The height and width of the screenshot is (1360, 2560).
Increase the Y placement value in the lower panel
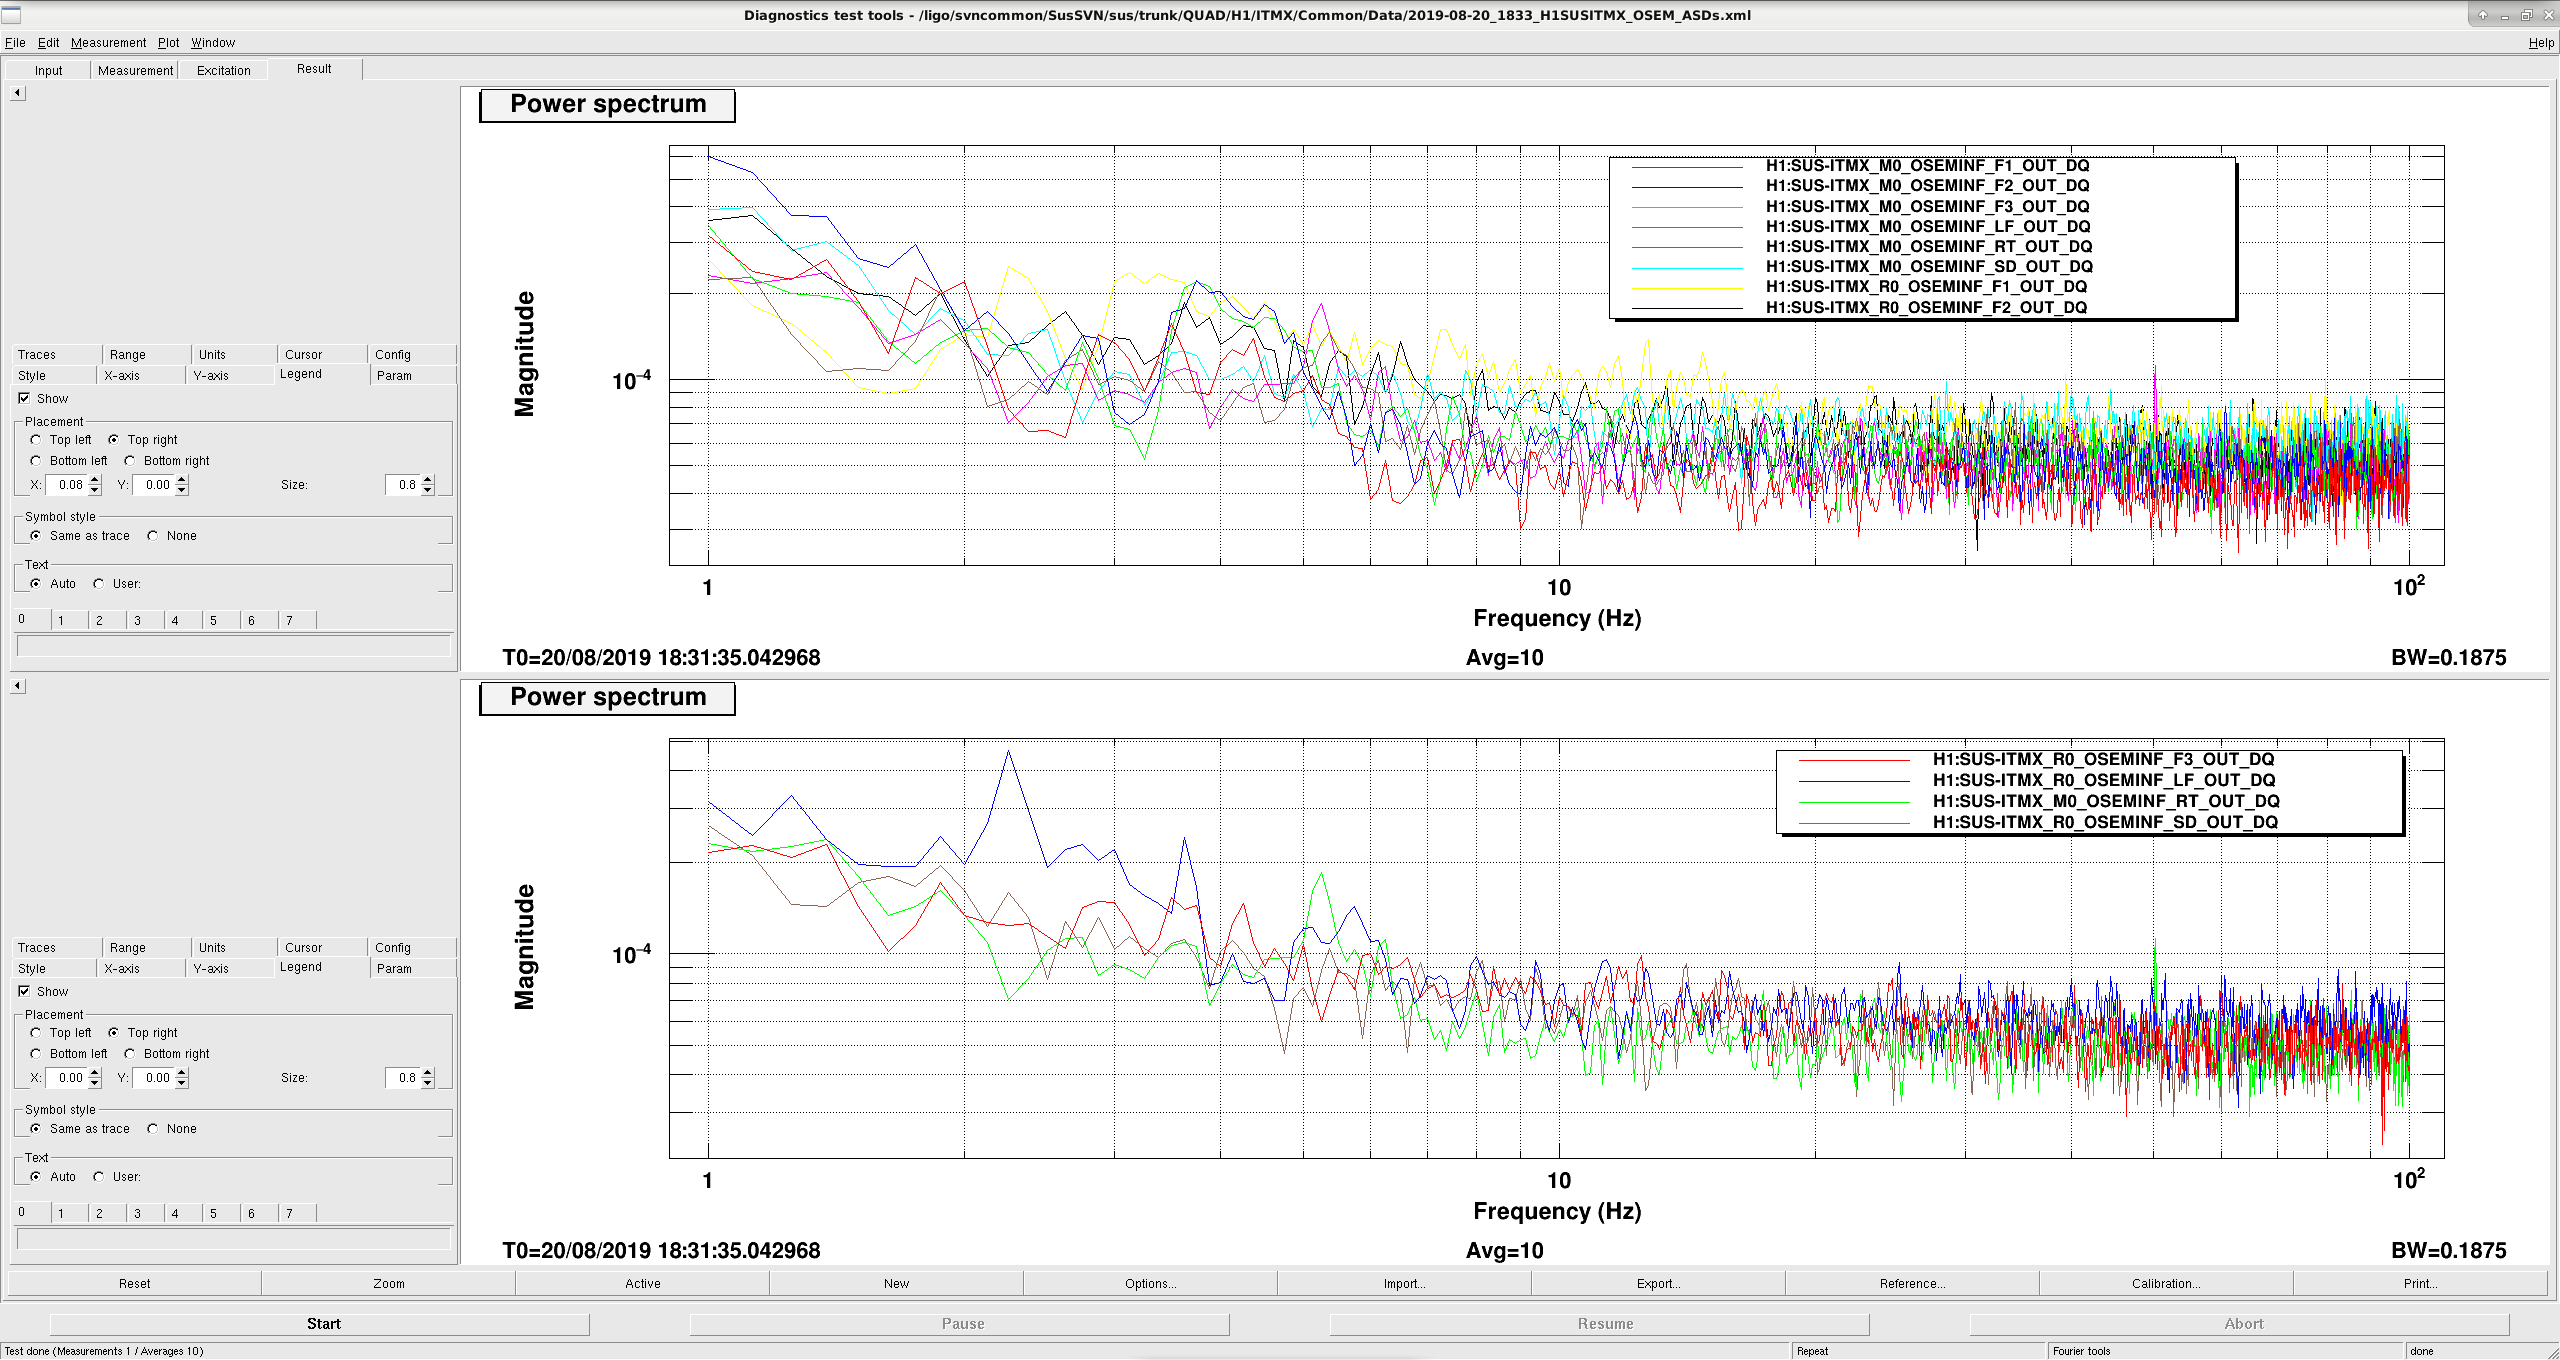[182, 1073]
